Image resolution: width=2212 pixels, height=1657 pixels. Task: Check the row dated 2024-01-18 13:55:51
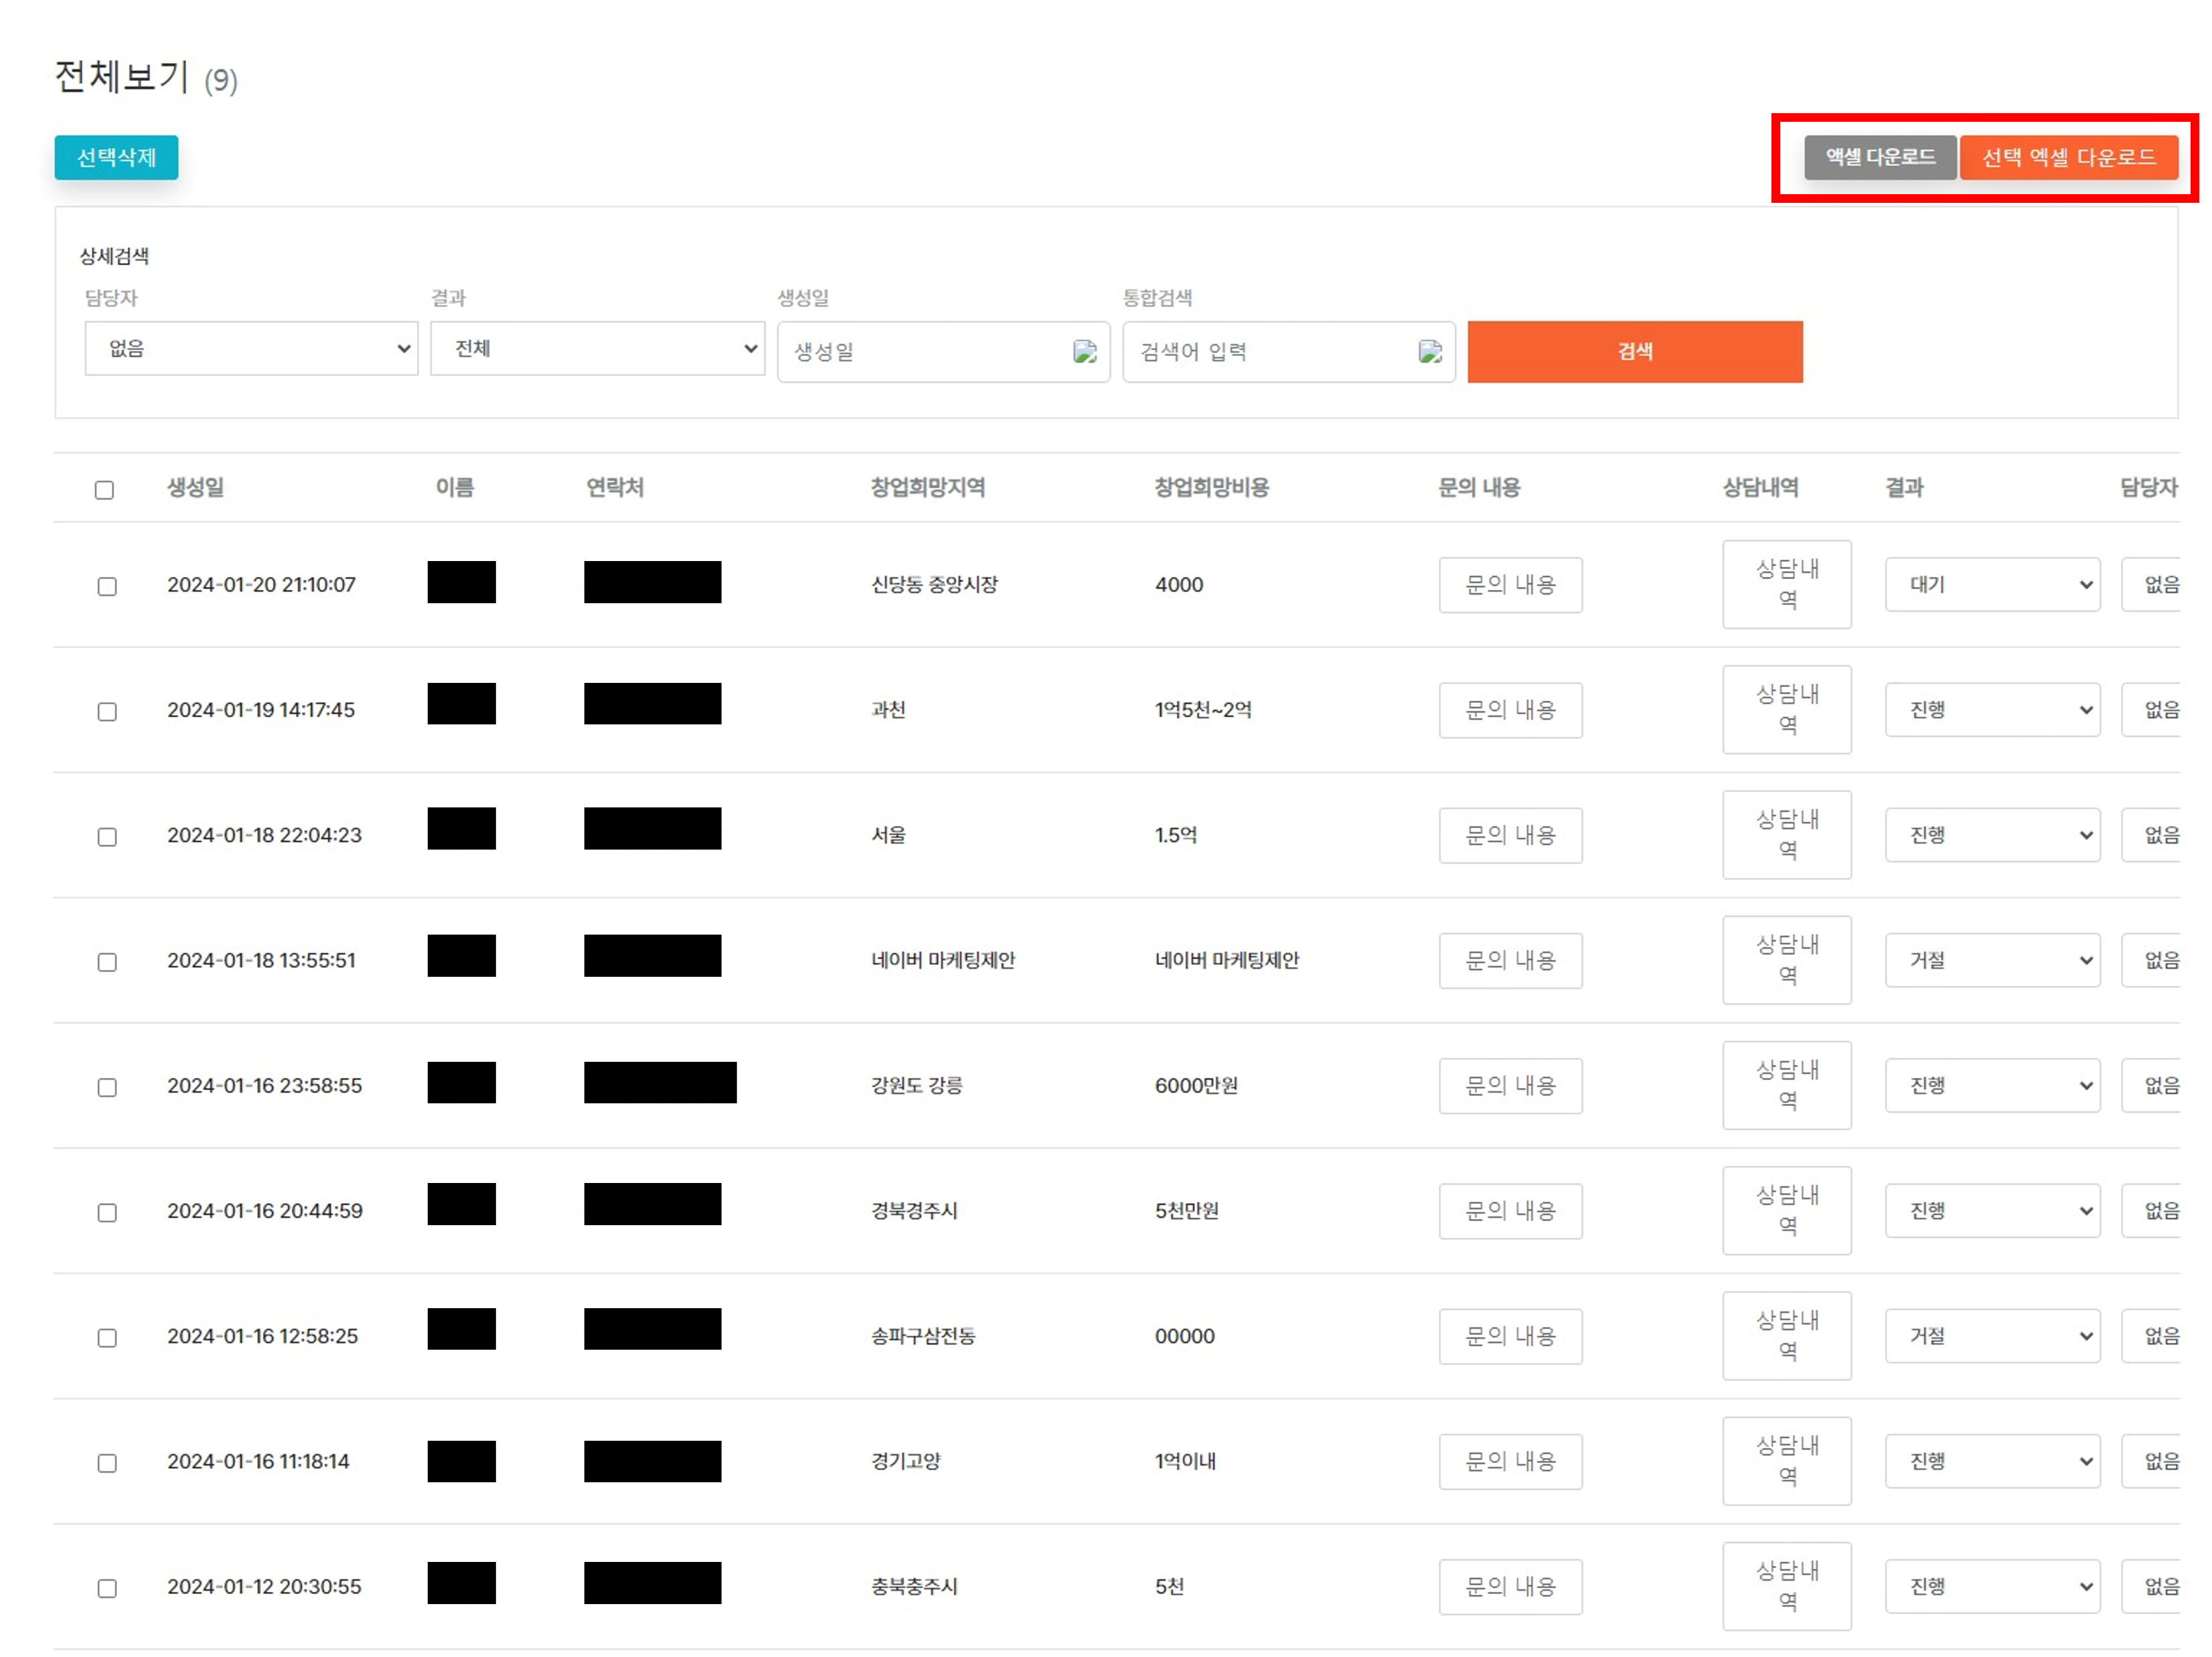pos(107,961)
